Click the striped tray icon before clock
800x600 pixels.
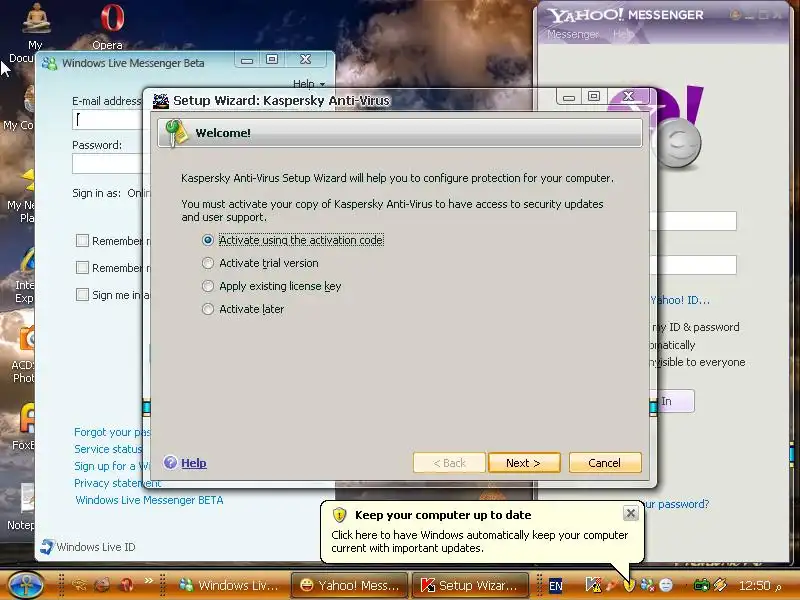[720, 585]
